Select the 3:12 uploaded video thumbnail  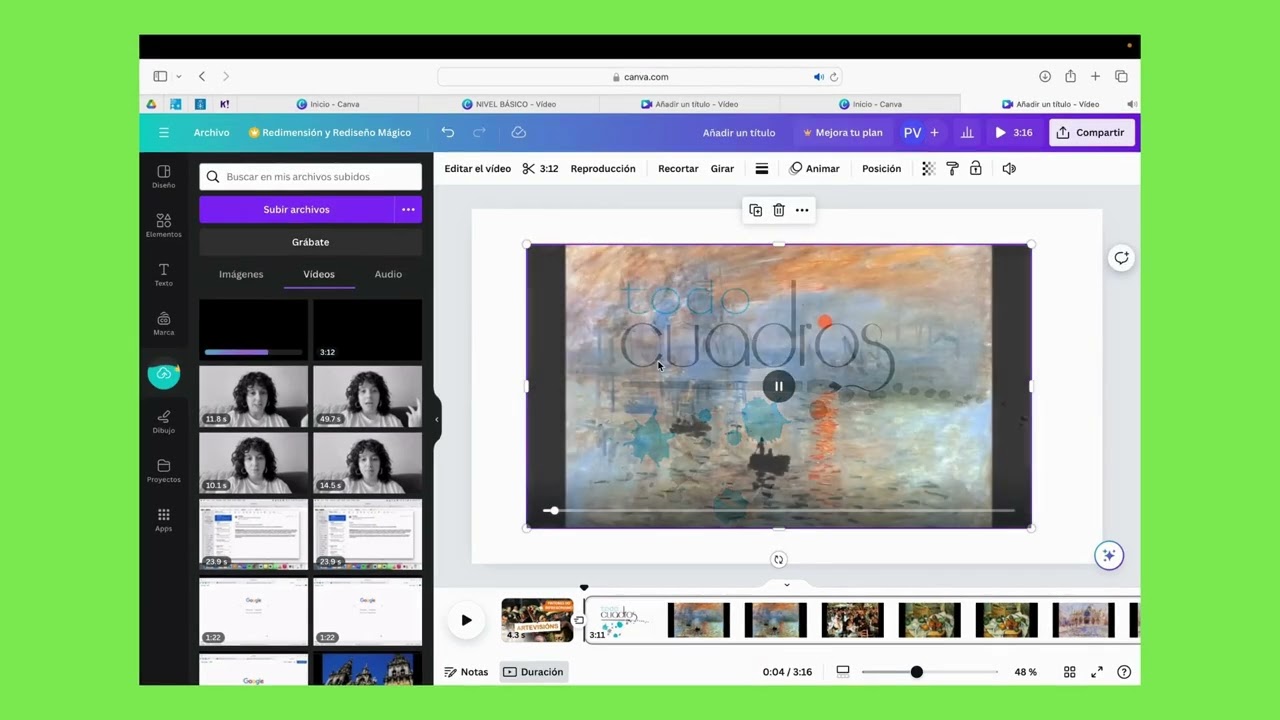367,330
